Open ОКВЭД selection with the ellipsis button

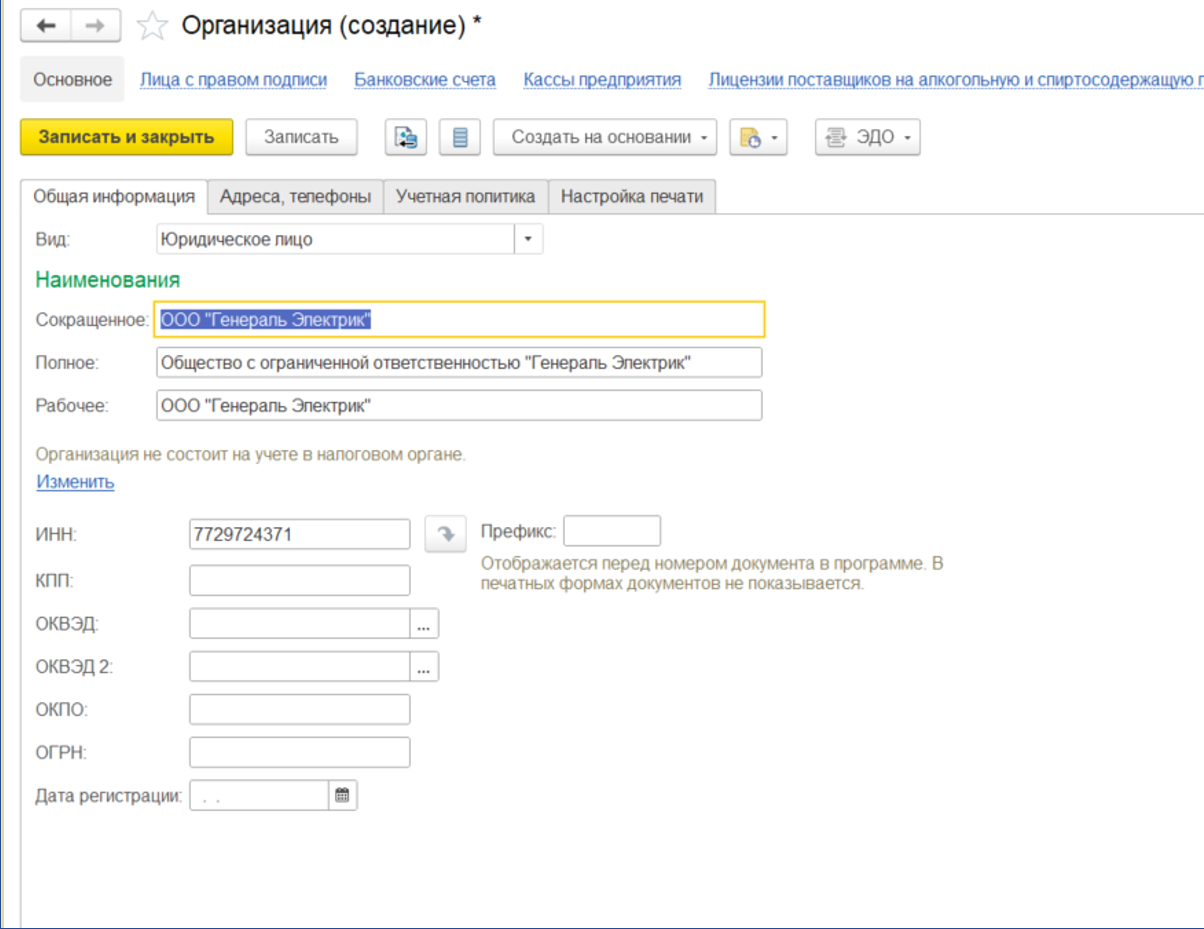click(x=424, y=624)
